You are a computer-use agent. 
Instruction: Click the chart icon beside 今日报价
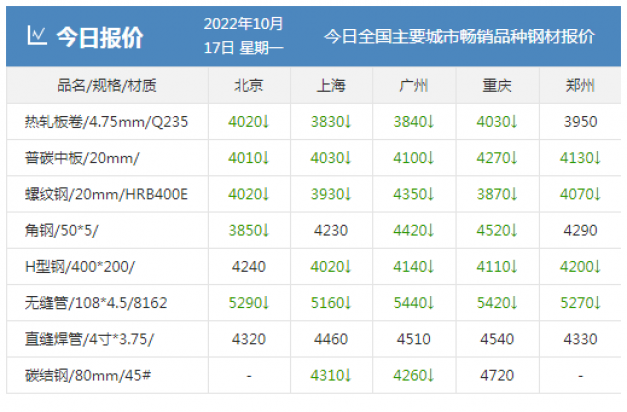point(36,37)
